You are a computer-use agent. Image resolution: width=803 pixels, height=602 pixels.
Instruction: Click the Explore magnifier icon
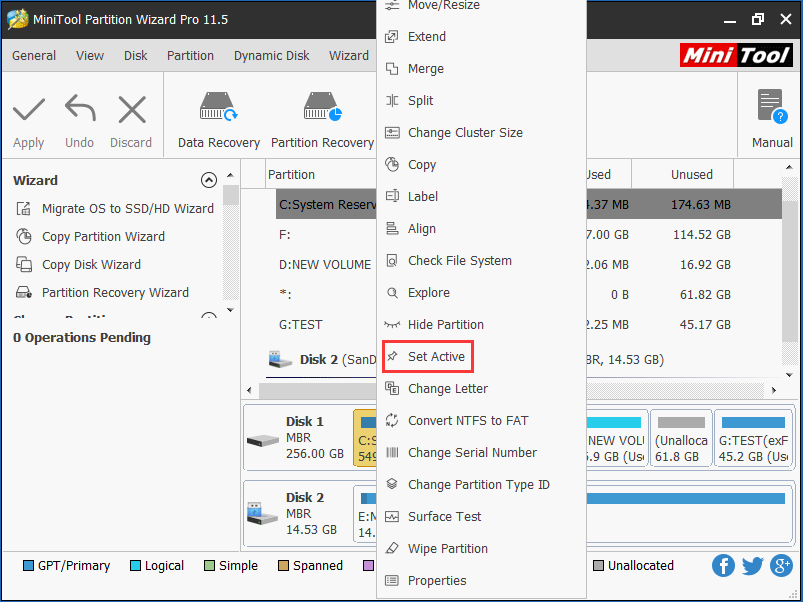coord(392,293)
